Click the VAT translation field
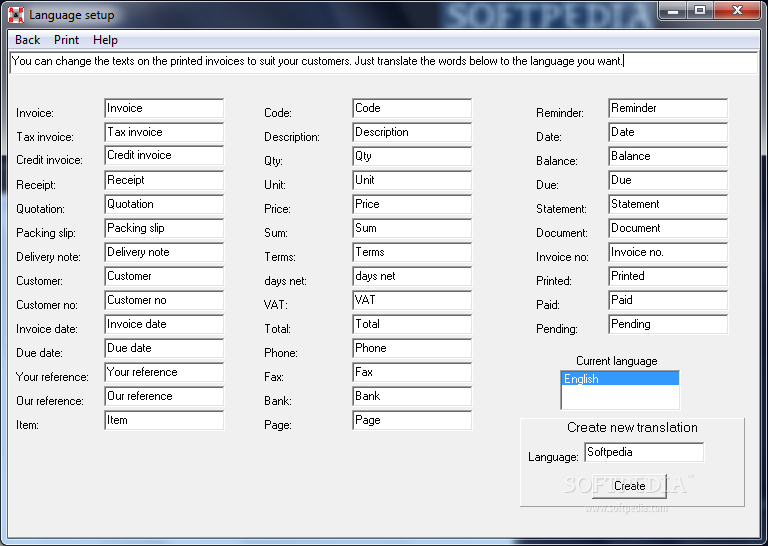 [x=412, y=300]
